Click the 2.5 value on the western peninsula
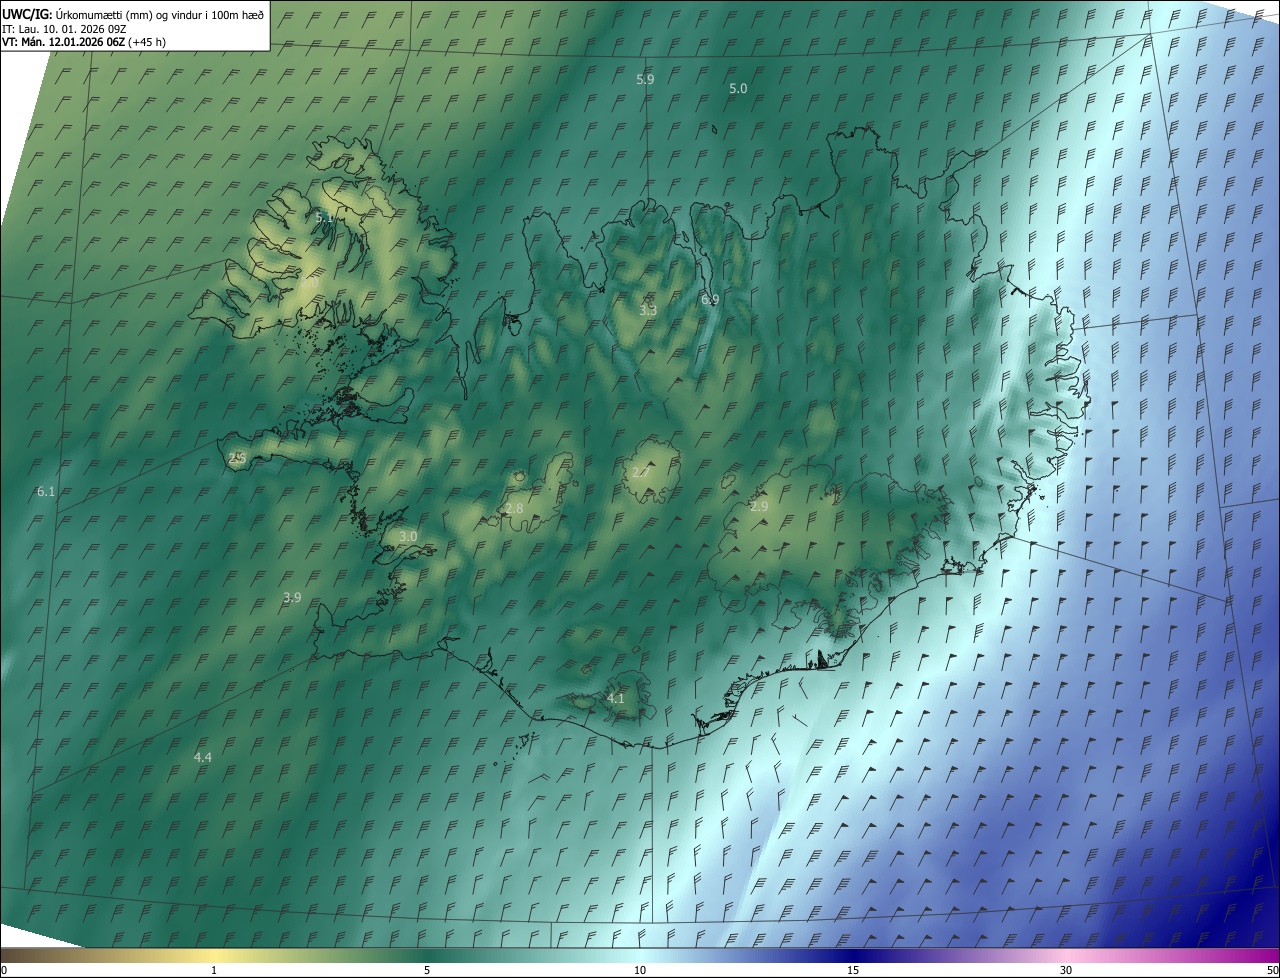 237,458
